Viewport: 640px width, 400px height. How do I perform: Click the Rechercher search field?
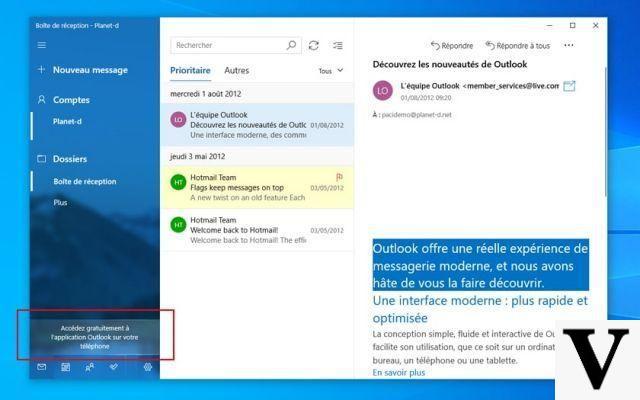pyautogui.click(x=236, y=45)
